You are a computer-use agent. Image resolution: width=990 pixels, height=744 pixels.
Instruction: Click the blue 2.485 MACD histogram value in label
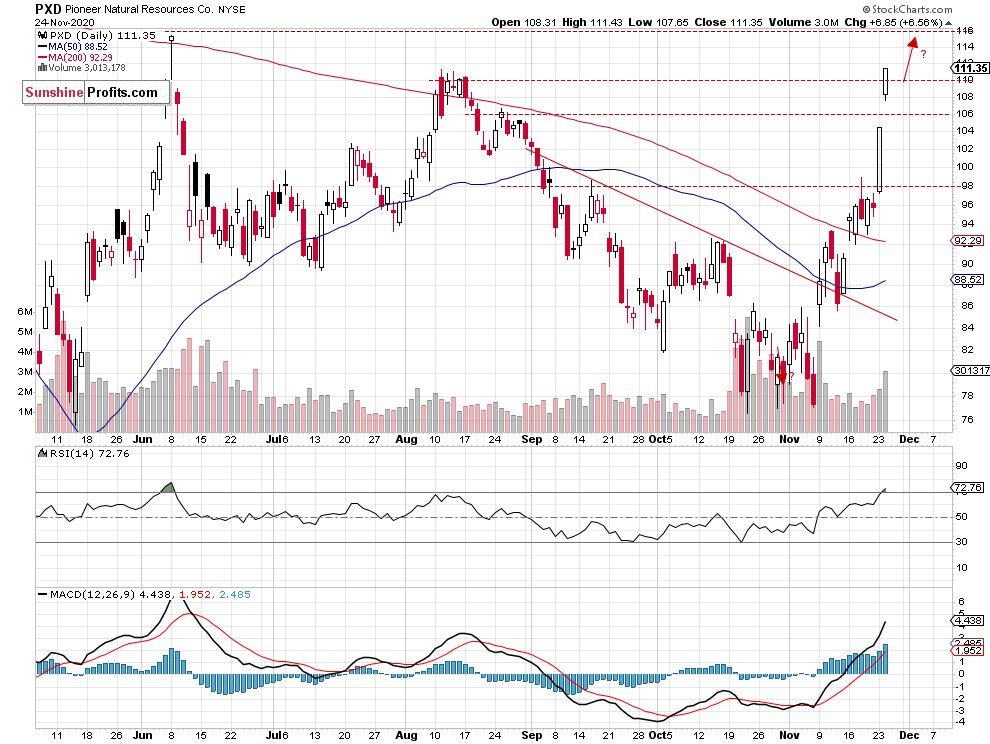235,594
